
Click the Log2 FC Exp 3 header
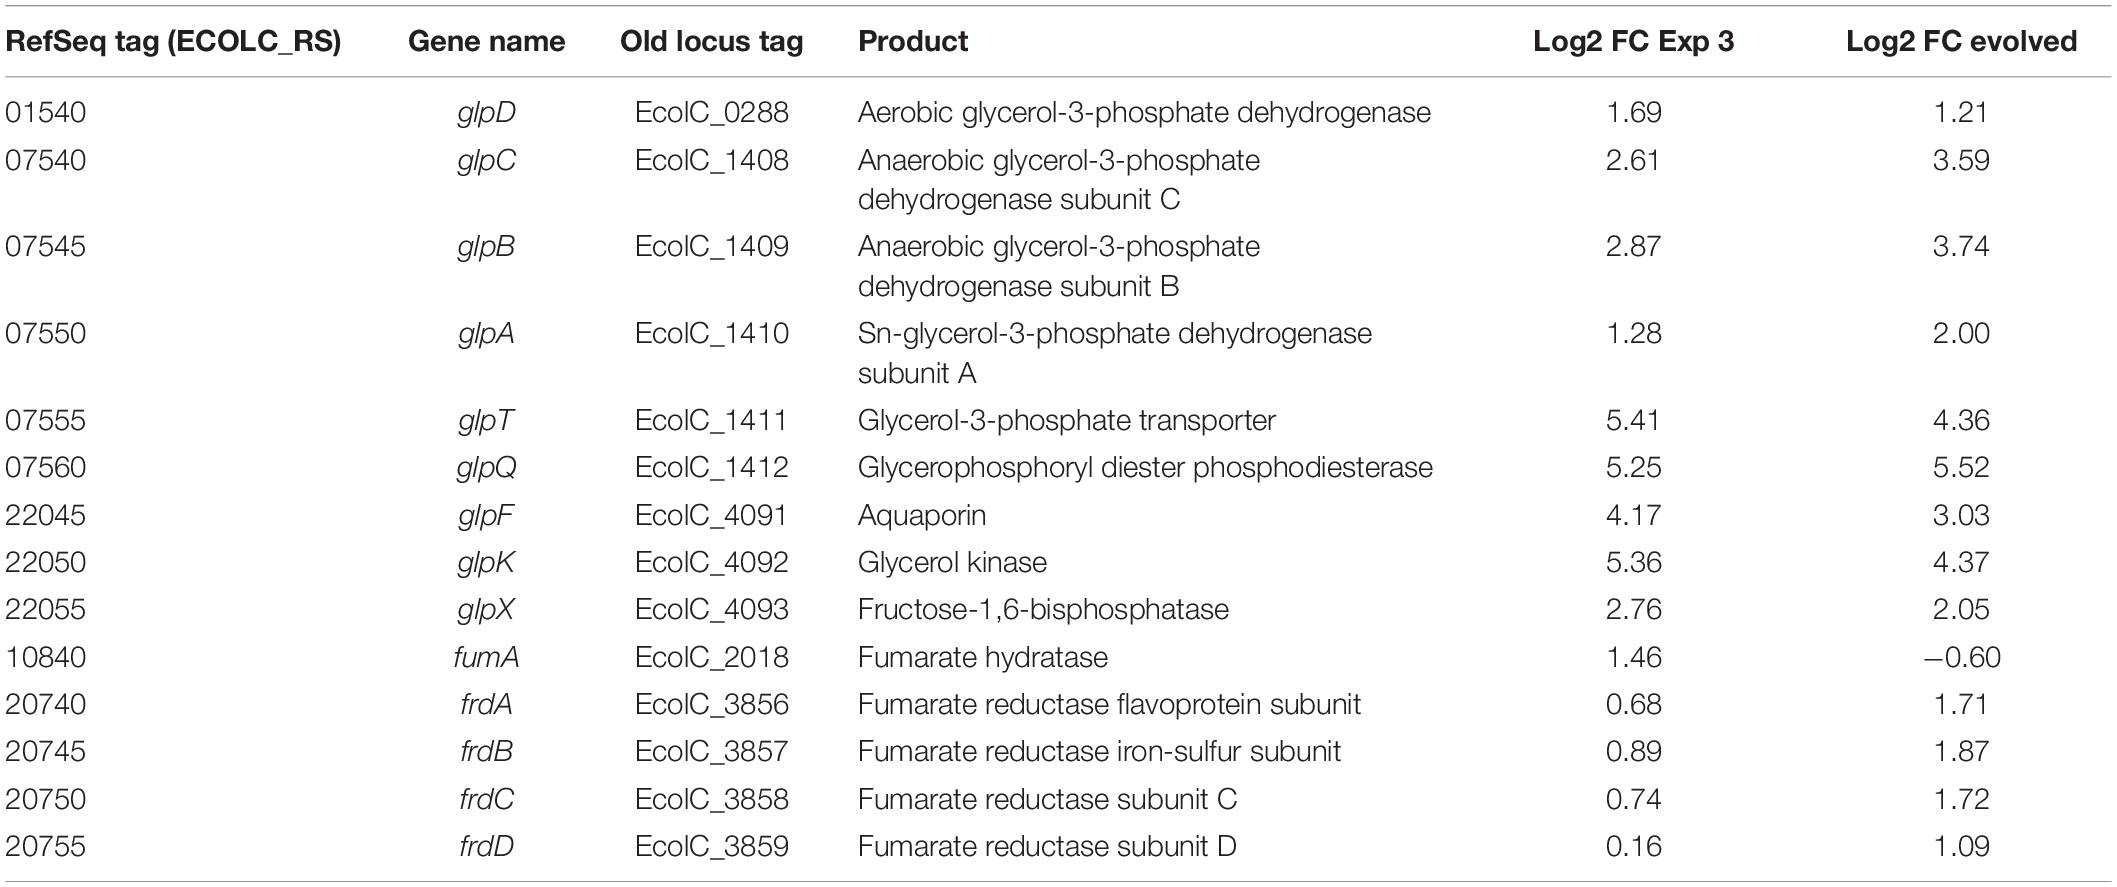(1634, 41)
